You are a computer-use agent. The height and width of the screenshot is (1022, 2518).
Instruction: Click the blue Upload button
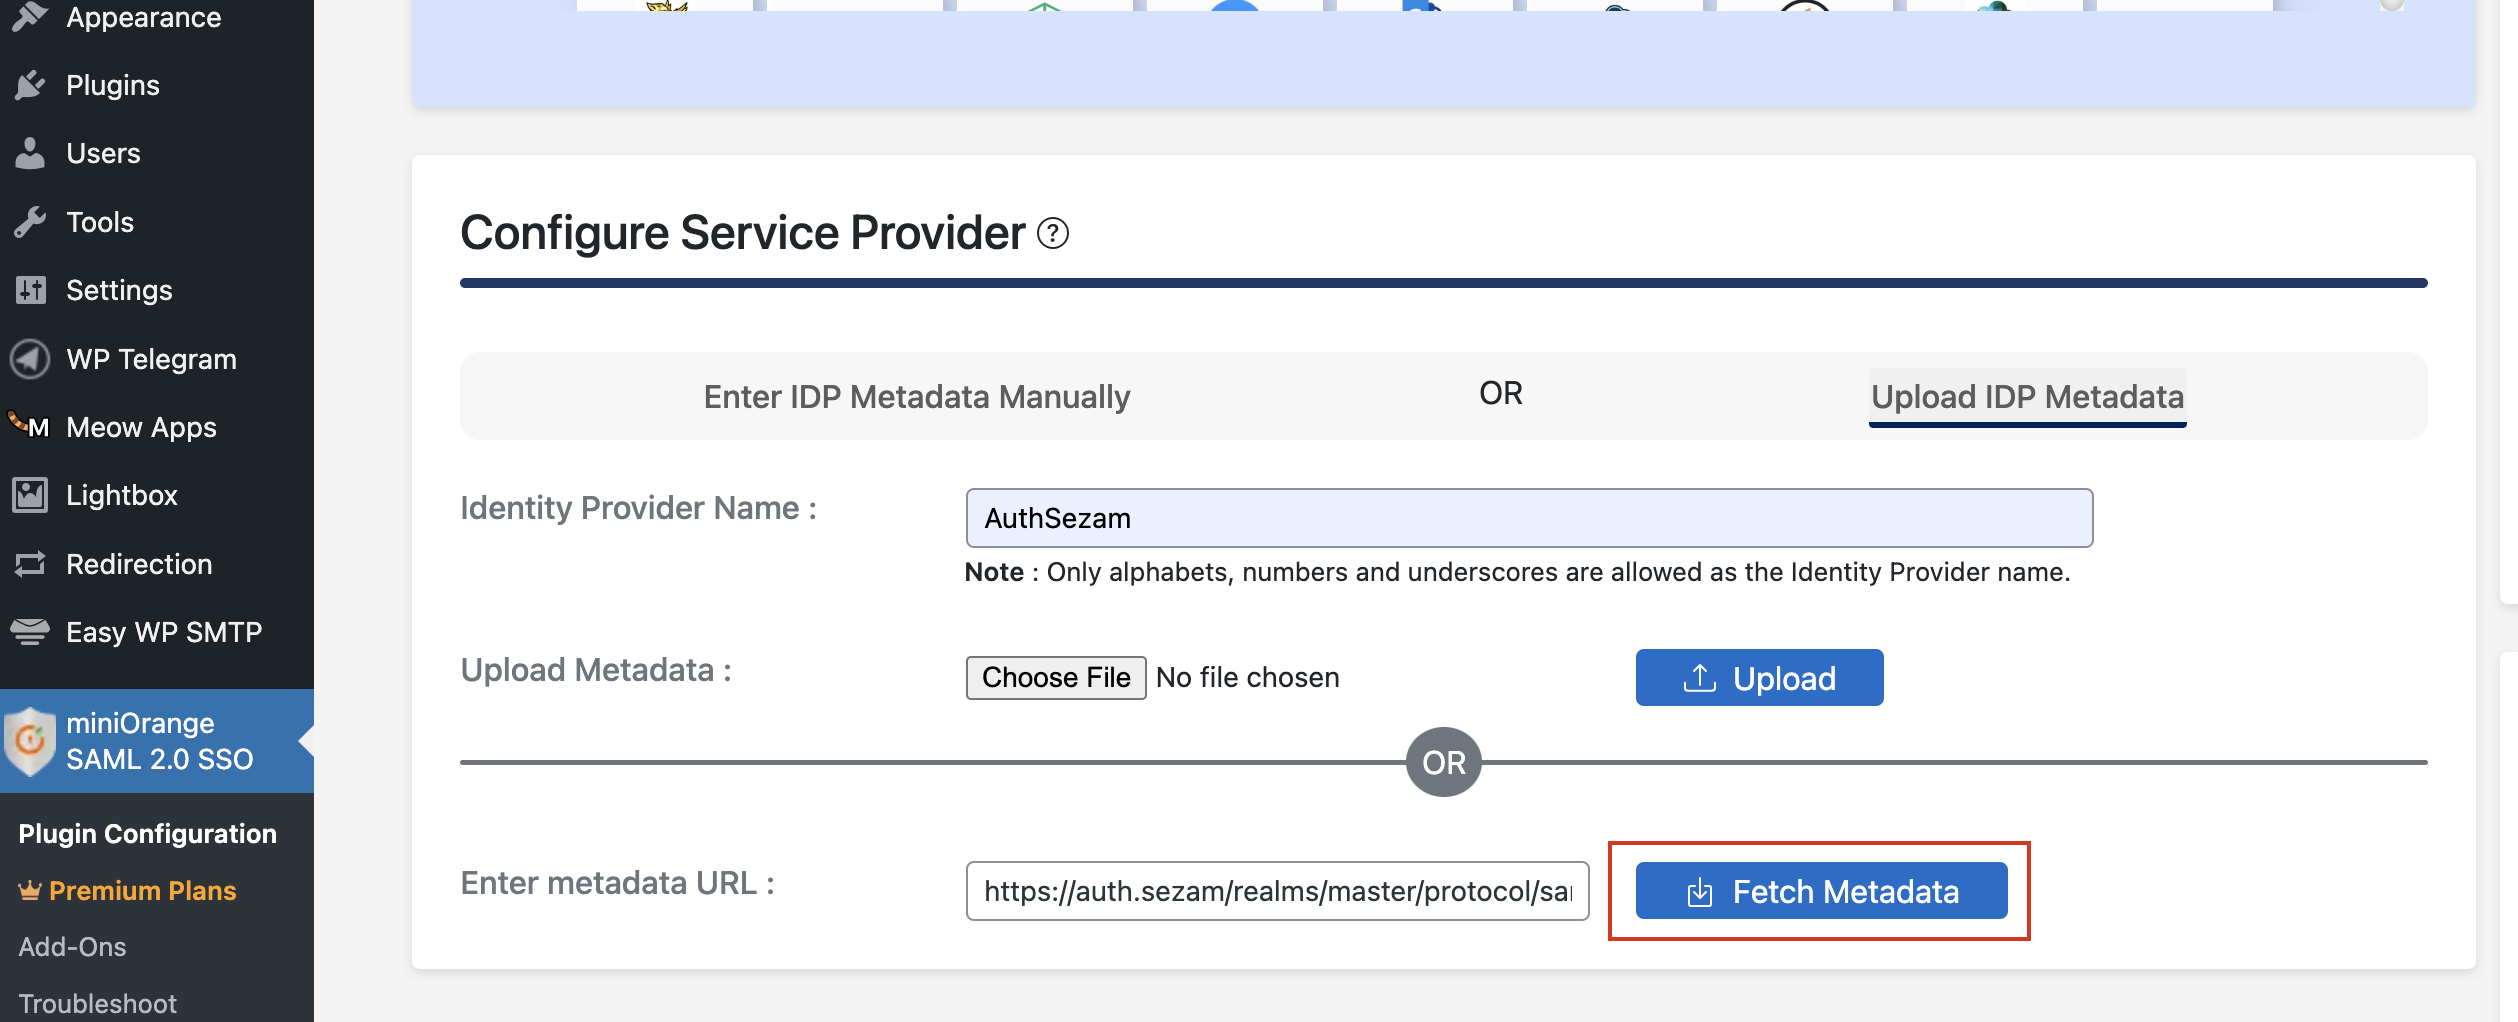pos(1759,678)
